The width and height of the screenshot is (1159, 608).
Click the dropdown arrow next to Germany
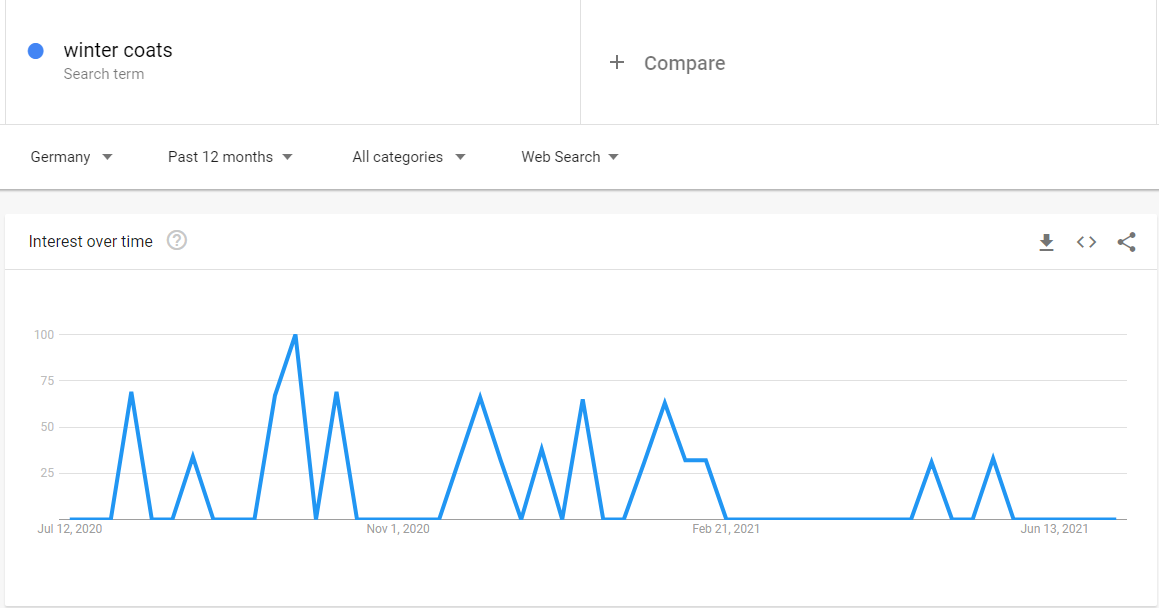(x=107, y=157)
